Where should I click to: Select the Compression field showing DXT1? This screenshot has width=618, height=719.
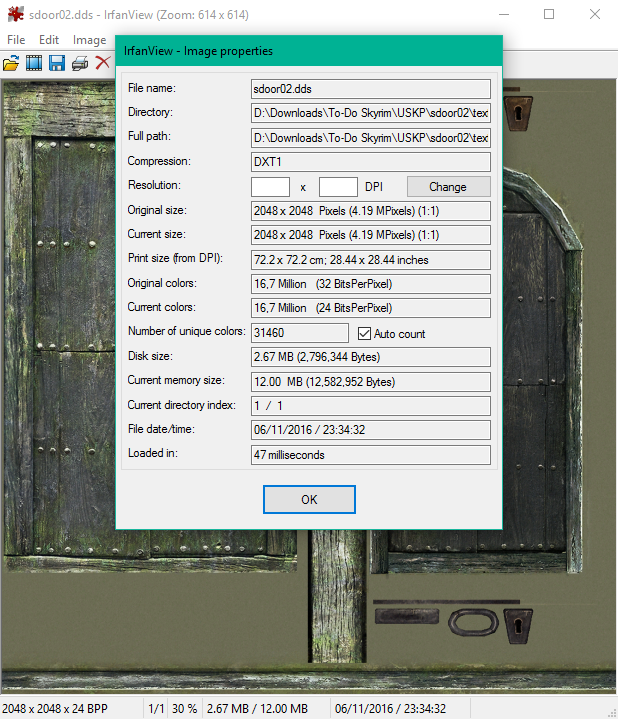(370, 162)
